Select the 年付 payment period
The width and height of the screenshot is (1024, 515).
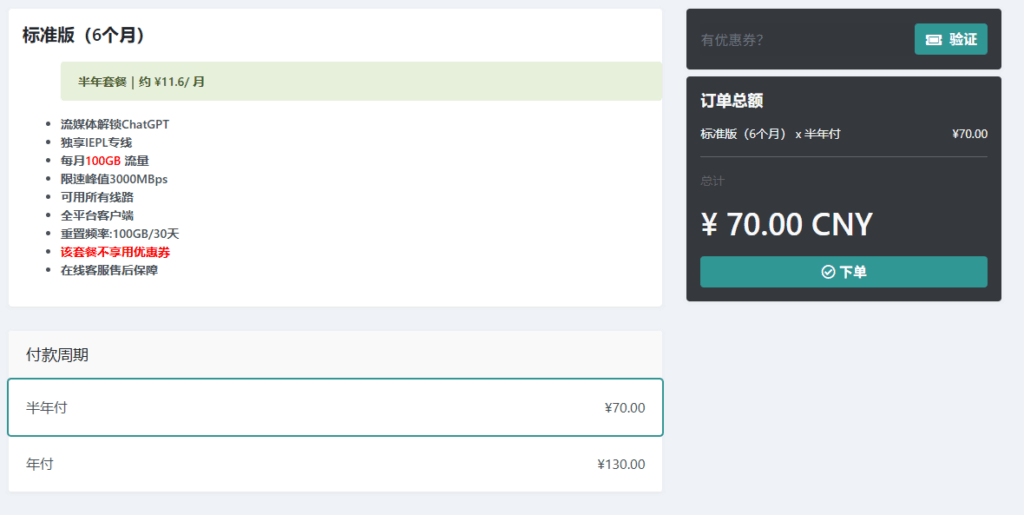coord(336,464)
